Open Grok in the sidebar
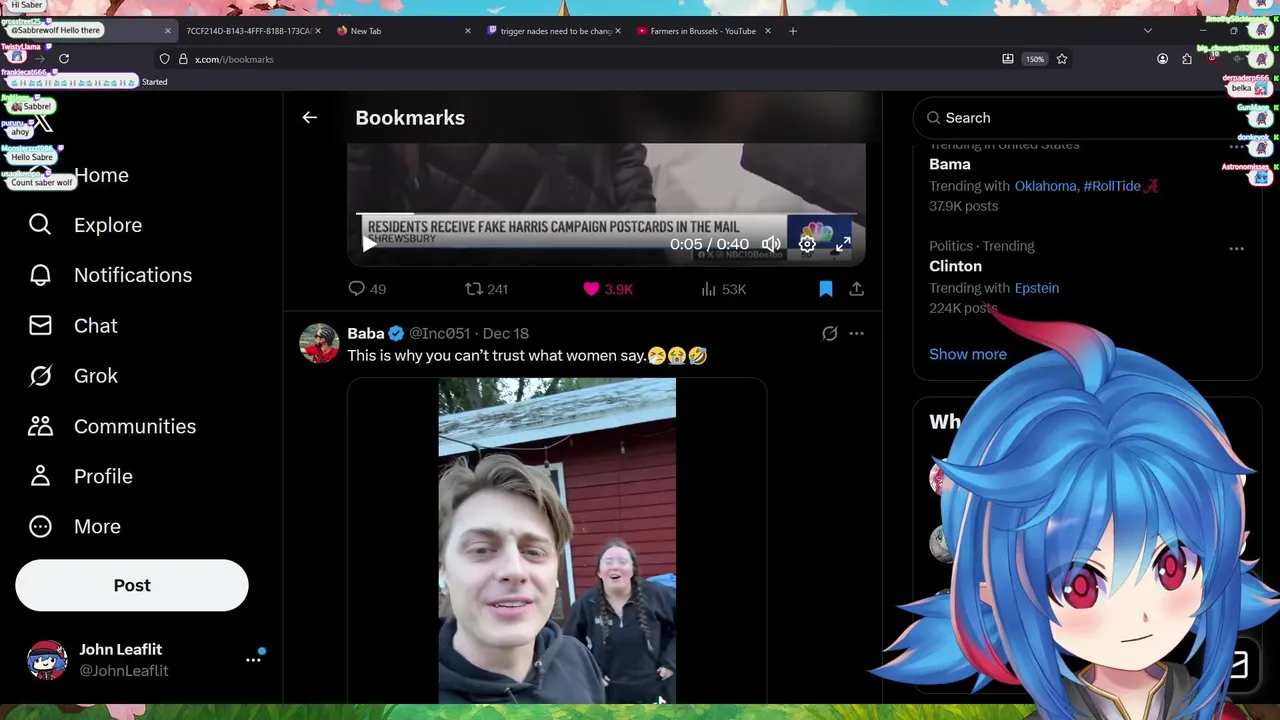The width and height of the screenshot is (1280, 720). [x=96, y=376]
